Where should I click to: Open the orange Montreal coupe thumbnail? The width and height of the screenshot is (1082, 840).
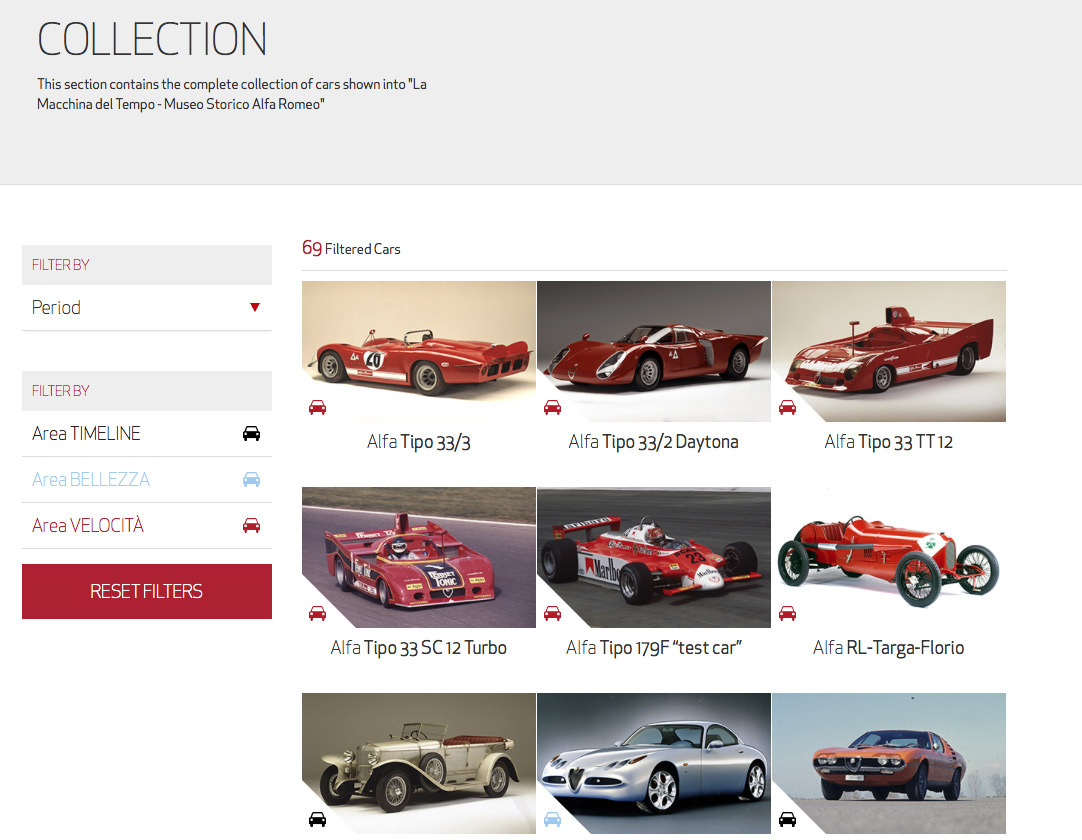point(888,762)
